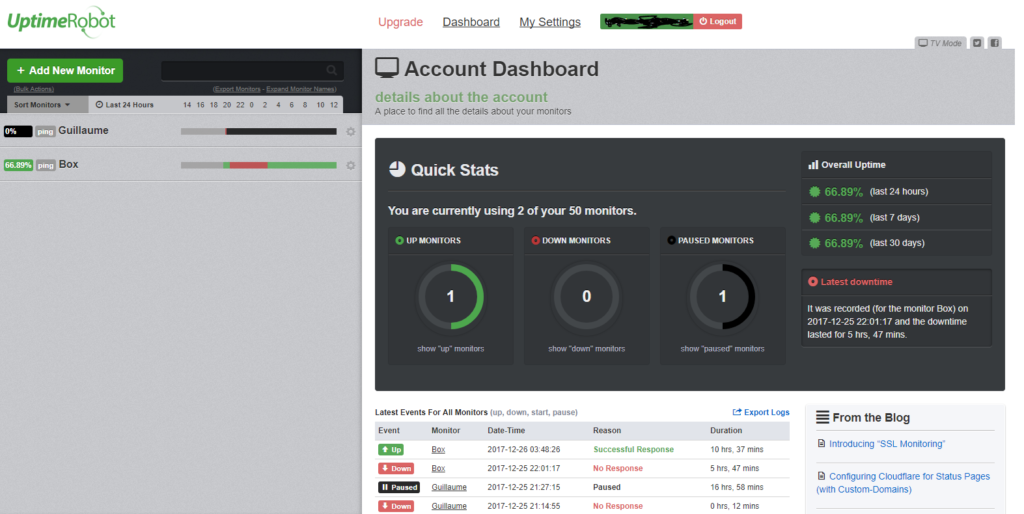Click the Latest downtime red icon
The image size is (1024, 514).
(812, 281)
